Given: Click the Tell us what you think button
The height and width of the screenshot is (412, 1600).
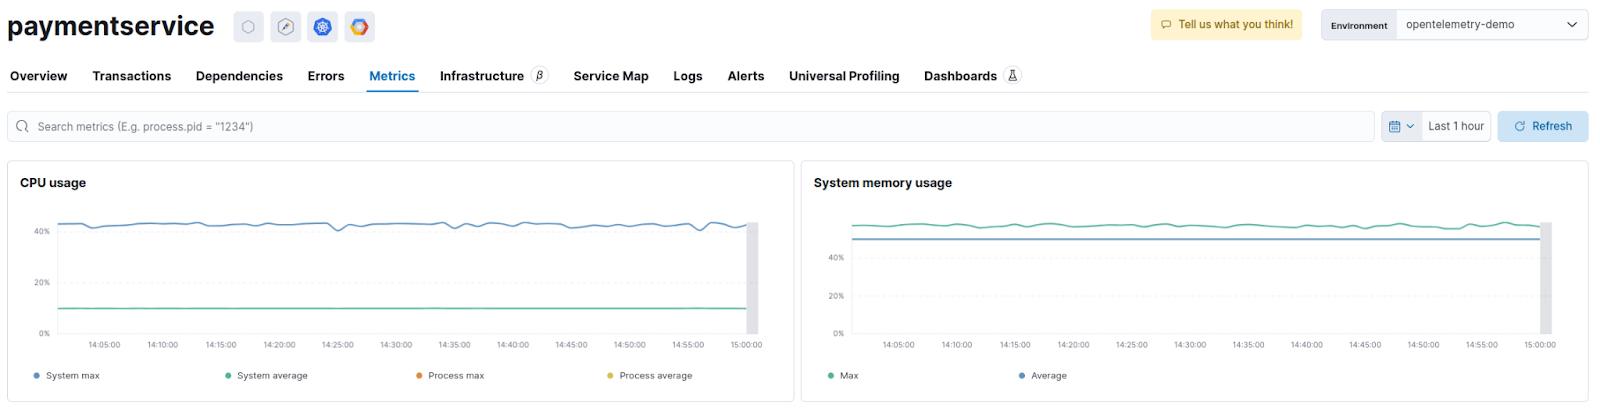Looking at the screenshot, I should 1226,25.
